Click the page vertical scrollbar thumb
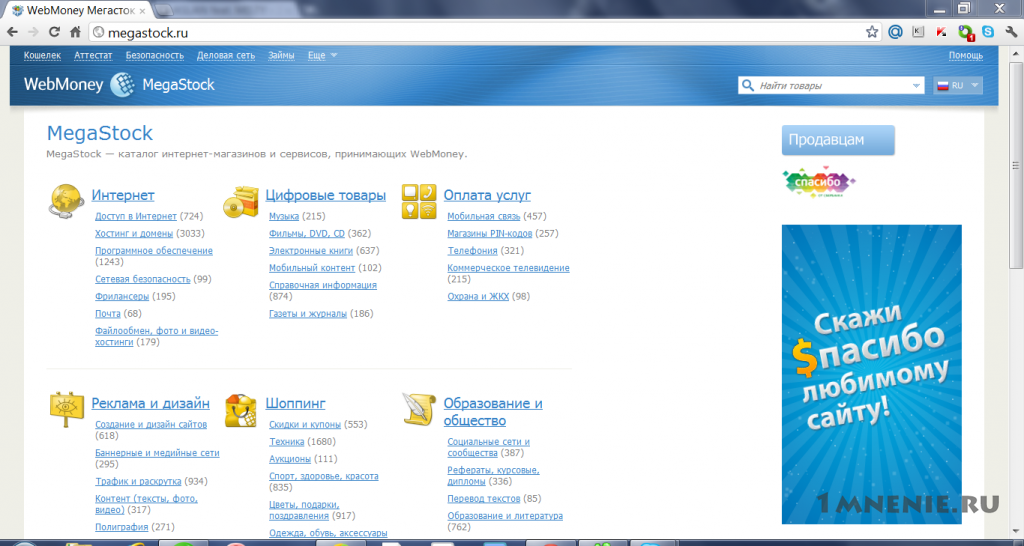Image resolution: width=1024 pixels, height=546 pixels. [1016, 165]
